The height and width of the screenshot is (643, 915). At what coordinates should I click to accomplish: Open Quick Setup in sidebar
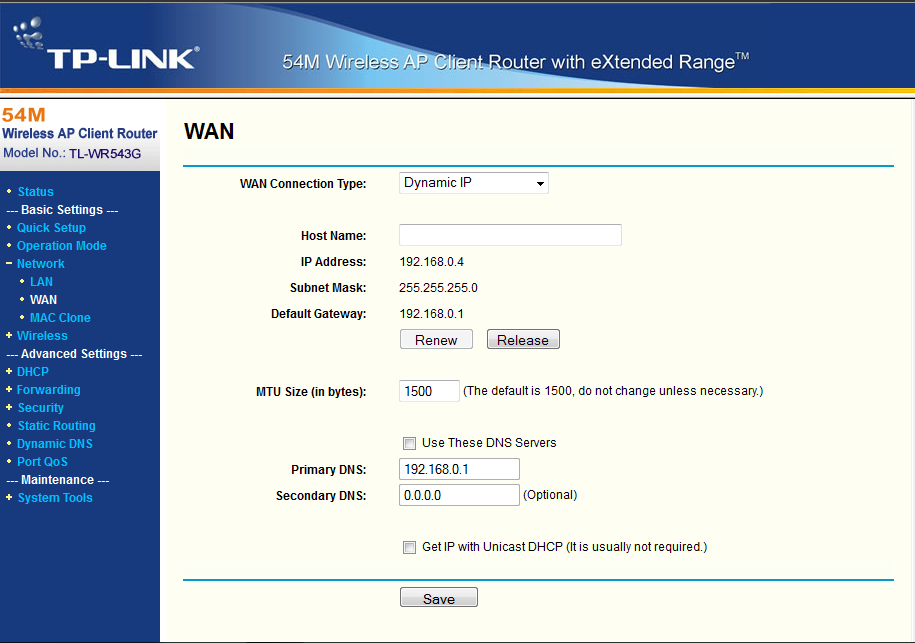[51, 228]
